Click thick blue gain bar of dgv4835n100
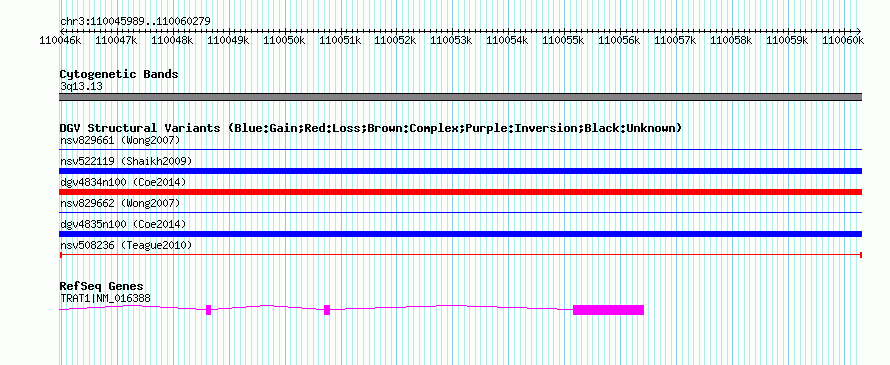 coord(460,234)
